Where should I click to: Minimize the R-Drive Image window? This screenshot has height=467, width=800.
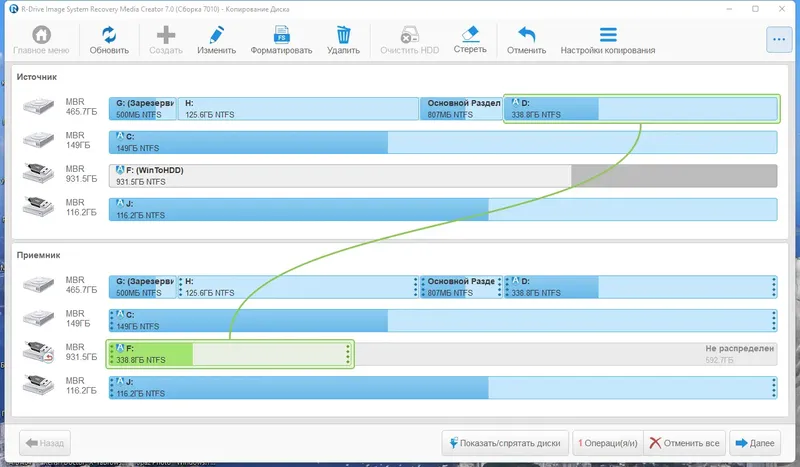730,9
